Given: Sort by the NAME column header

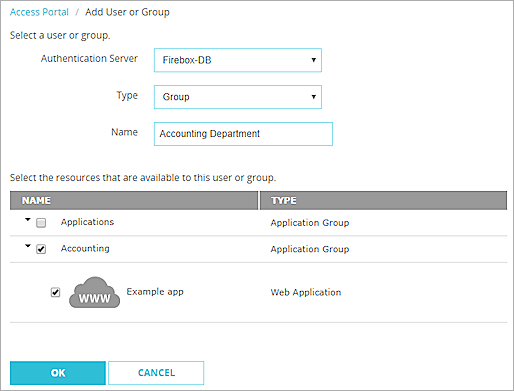Looking at the screenshot, I should click(134, 200).
